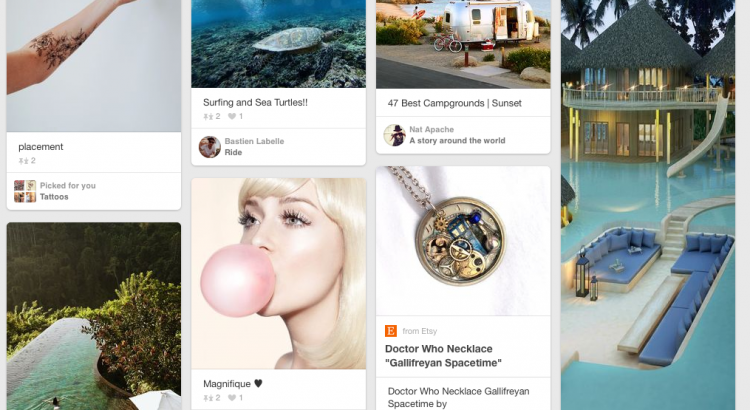The width and height of the screenshot is (750, 410).
Task: Click repin count icon under placement pin
Action: [23, 161]
